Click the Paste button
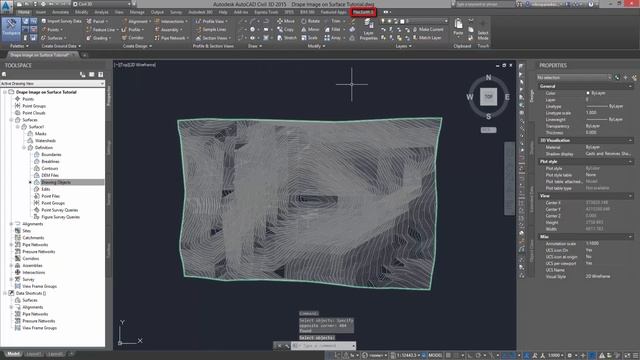This screenshot has height=360, width=640. coord(458,27)
